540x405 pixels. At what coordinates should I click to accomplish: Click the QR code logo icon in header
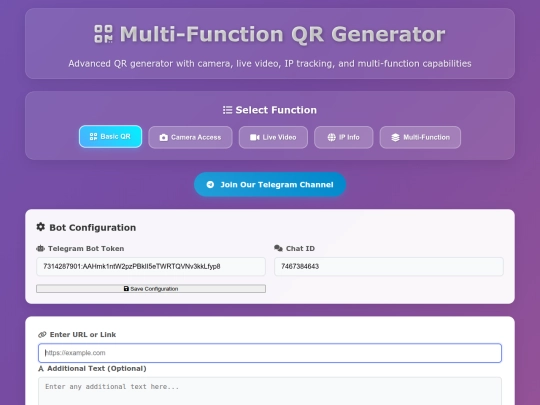click(x=103, y=34)
